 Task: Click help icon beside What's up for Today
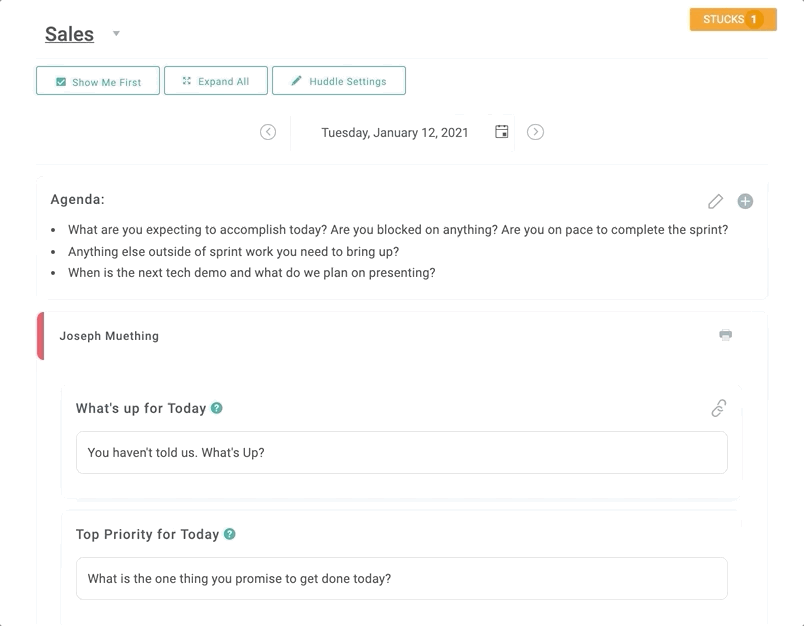pos(217,408)
